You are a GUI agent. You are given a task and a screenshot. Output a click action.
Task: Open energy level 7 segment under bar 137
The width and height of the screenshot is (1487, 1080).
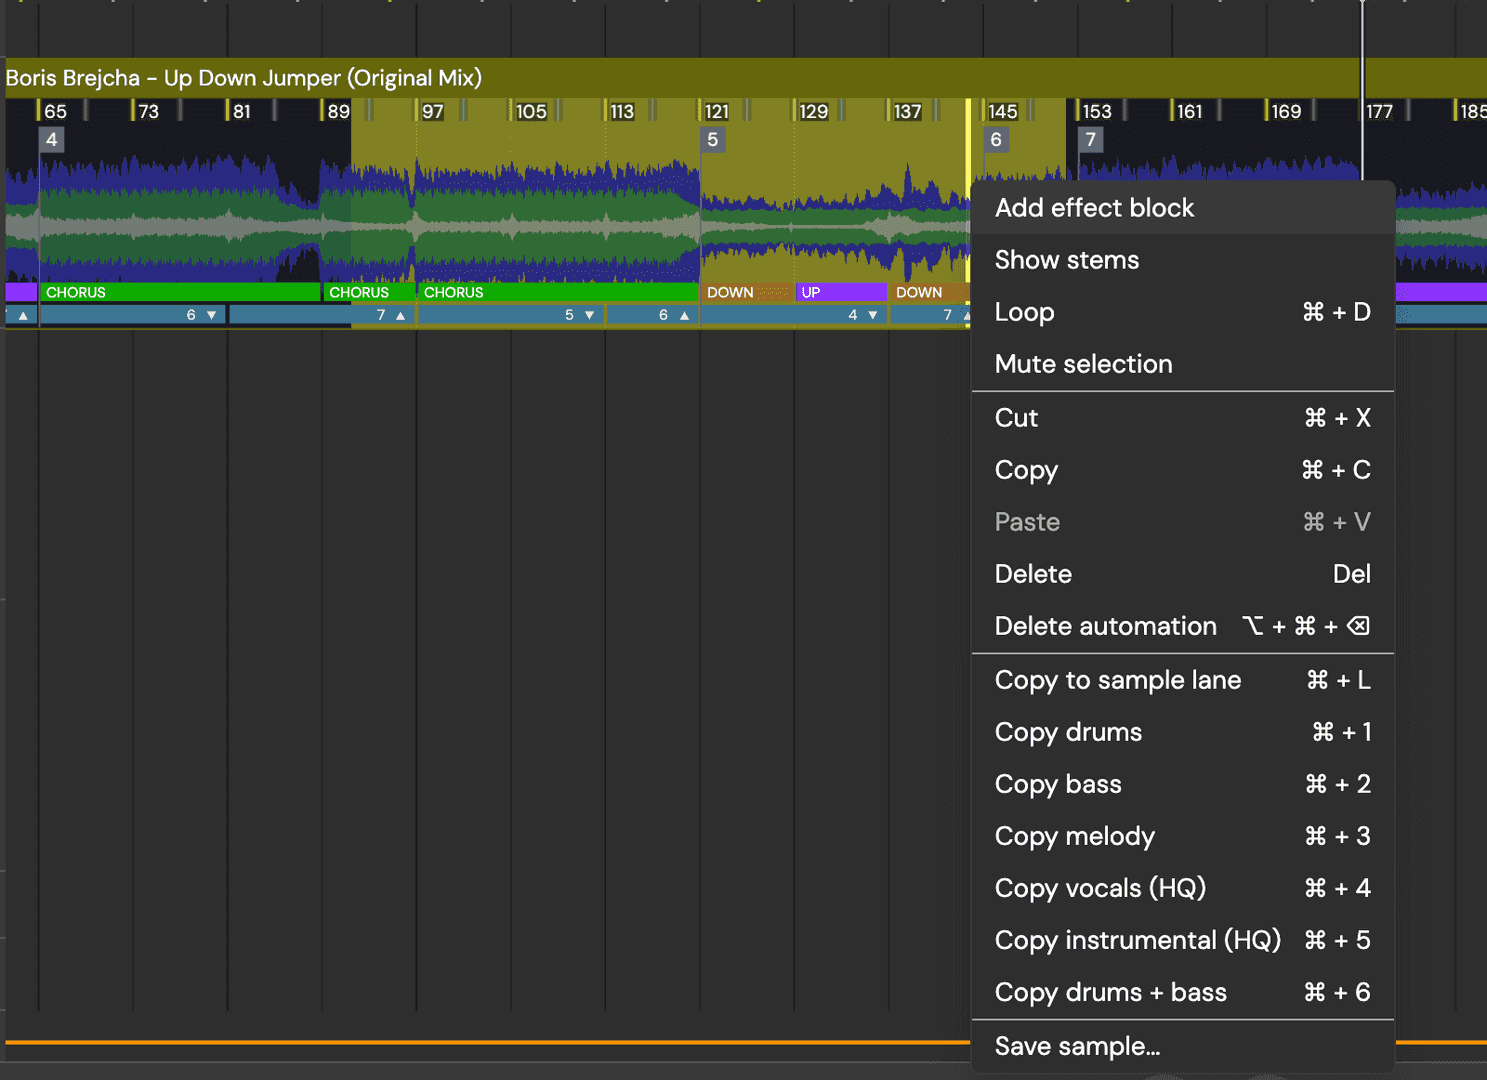pos(930,315)
